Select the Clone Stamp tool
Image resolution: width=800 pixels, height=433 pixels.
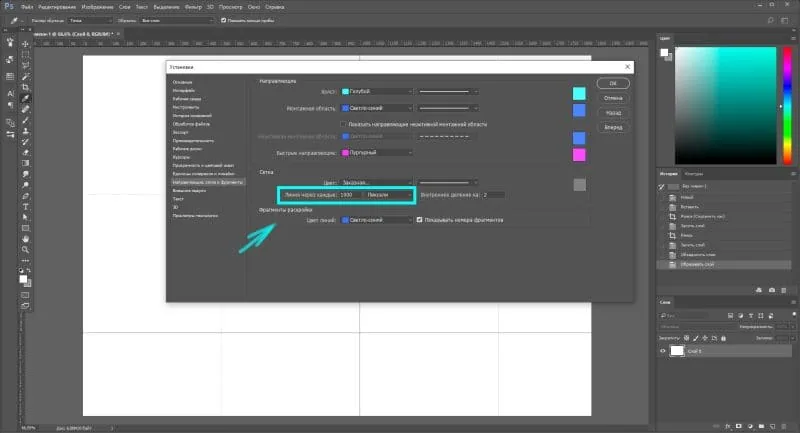point(25,131)
